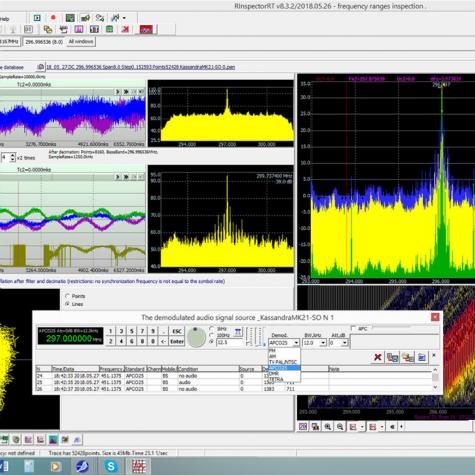Select the 12.5 step radio button
This screenshot has width=475, height=475.
click(x=211, y=342)
